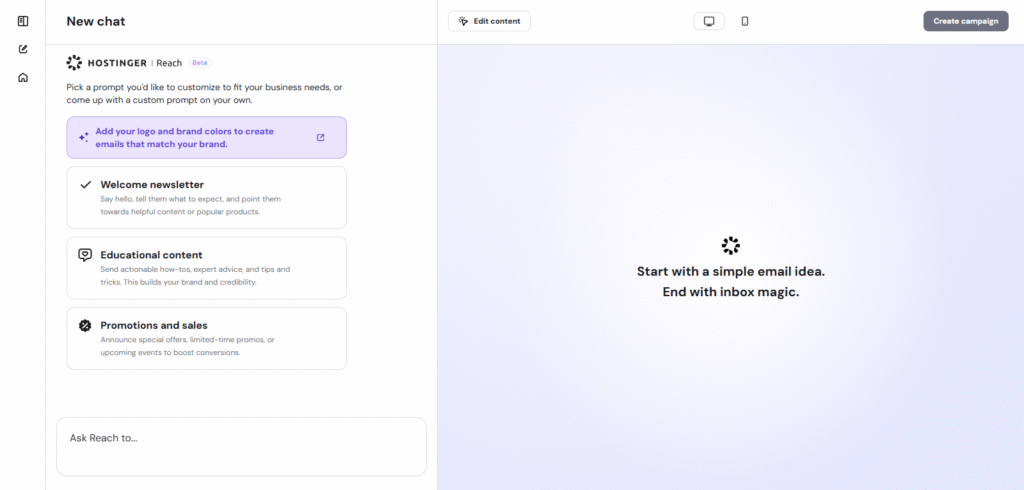
Task: Click the checkmark icon beside Welcome newsletter
Action: point(85,185)
